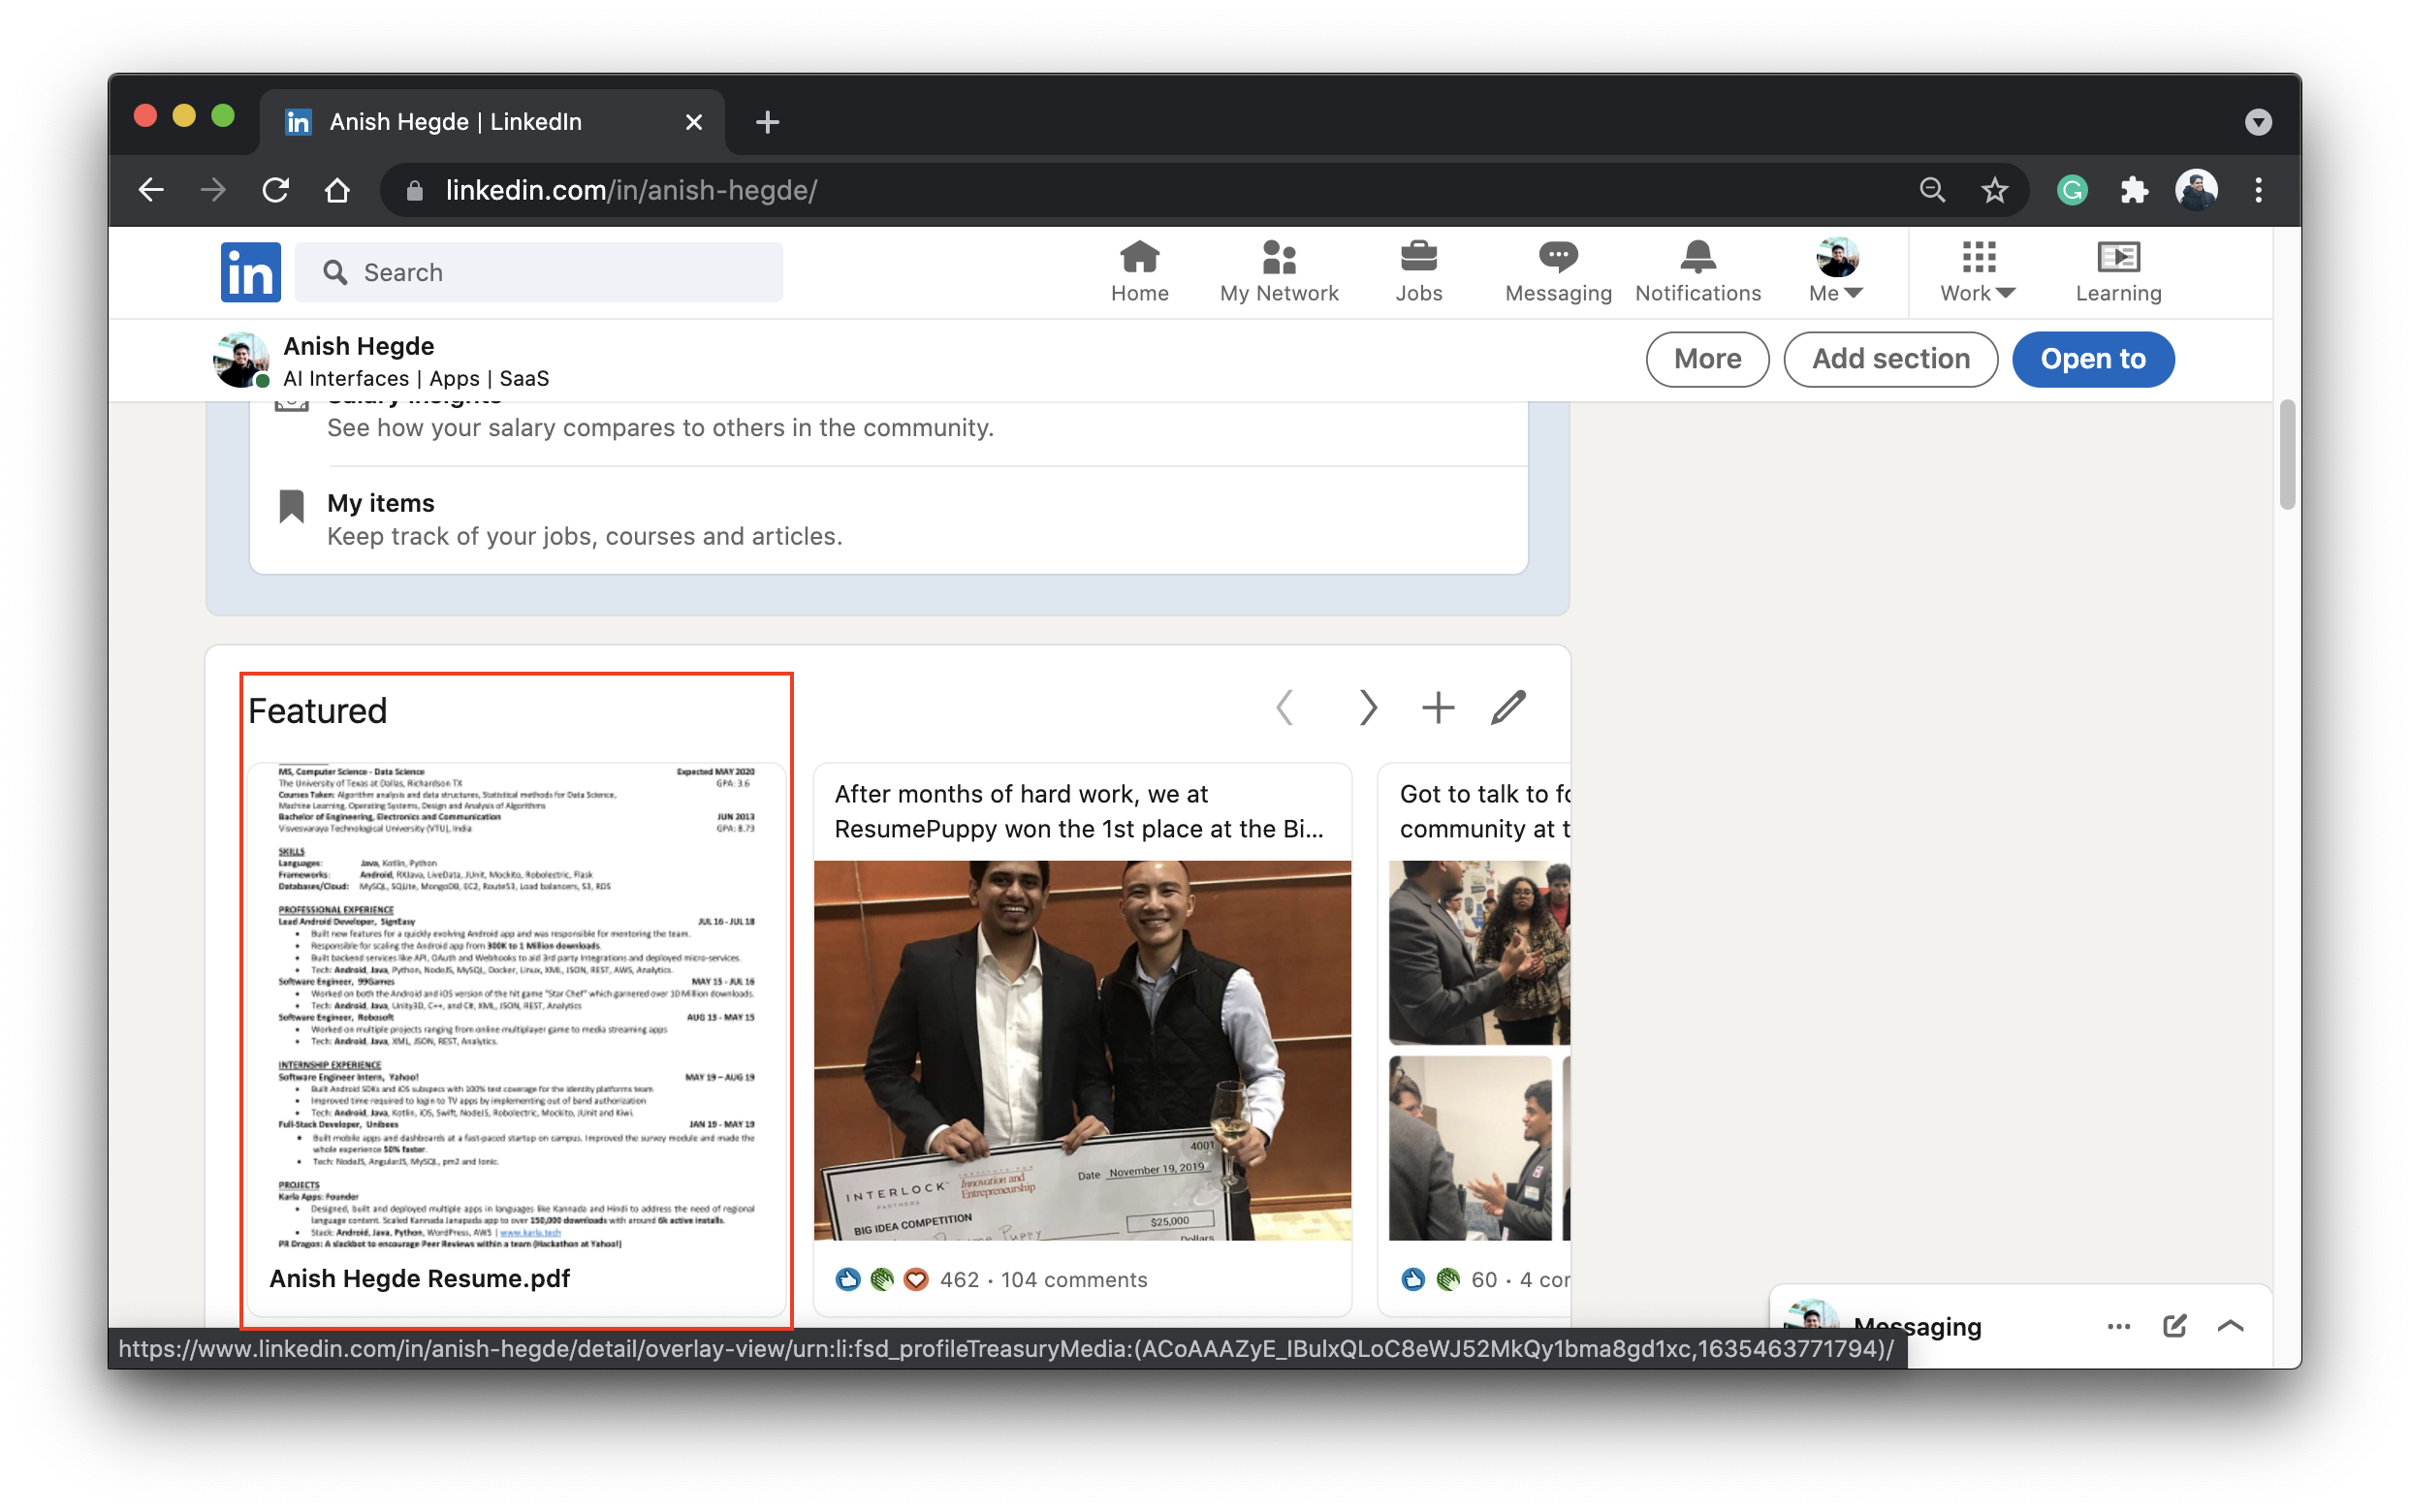Image resolution: width=2410 pixels, height=1512 pixels.
Task: Open Anish Hegde Resume.pdf thumbnail
Action: (x=516, y=1005)
